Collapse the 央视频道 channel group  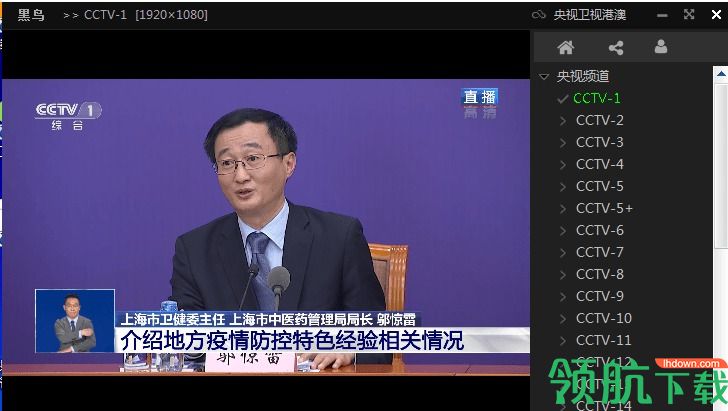point(544,77)
